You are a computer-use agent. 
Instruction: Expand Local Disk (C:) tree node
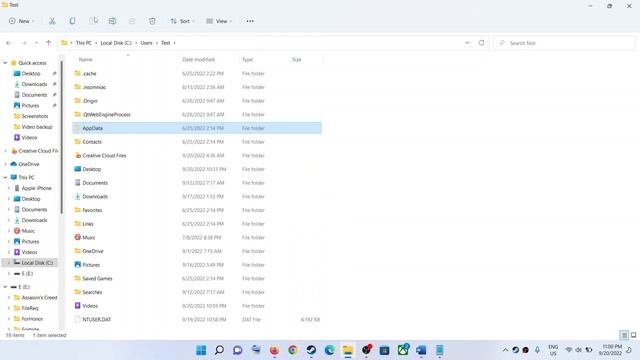(9, 263)
